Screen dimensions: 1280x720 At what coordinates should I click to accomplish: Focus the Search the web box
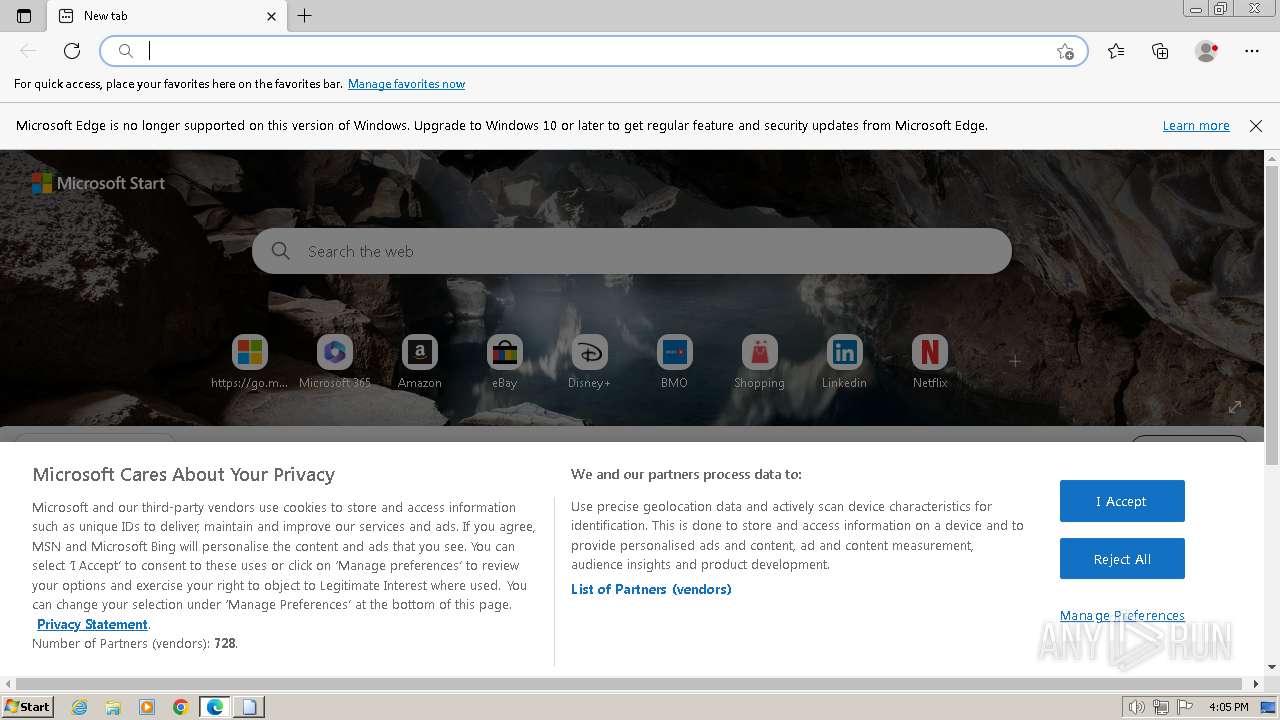[x=632, y=251]
